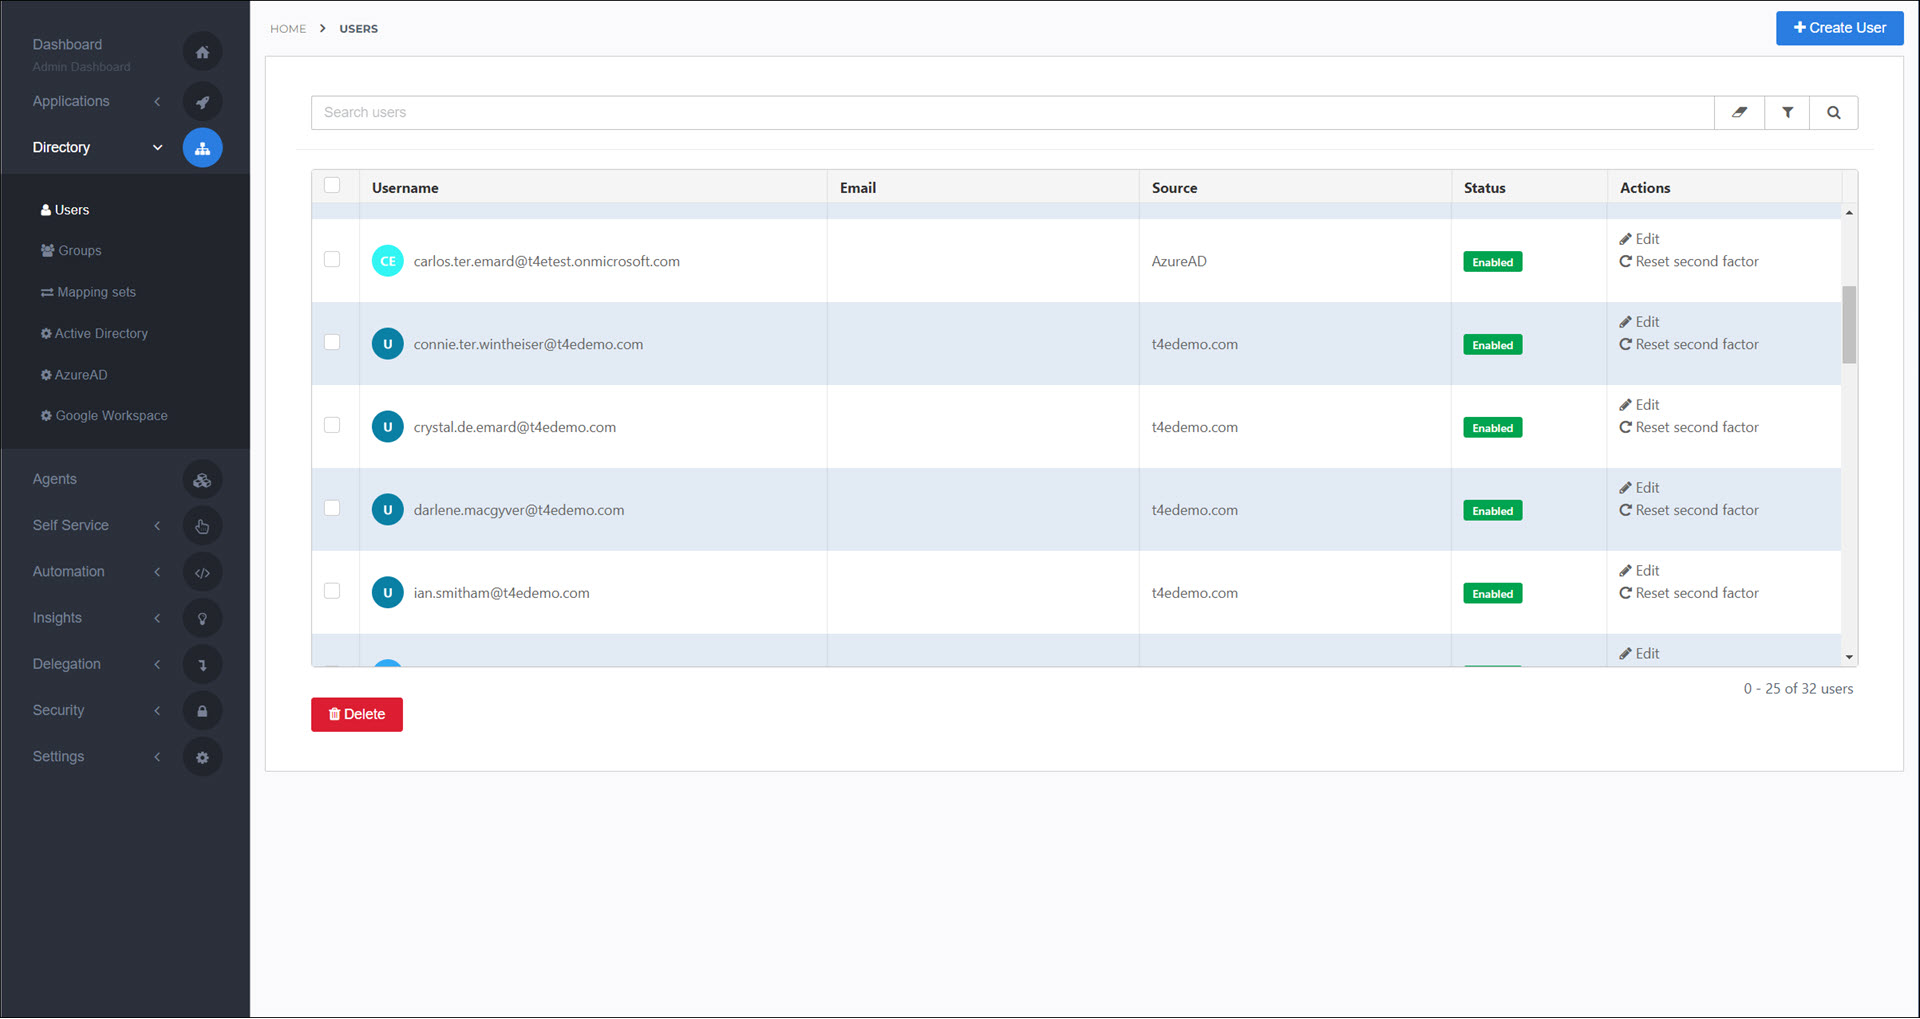The image size is (1920, 1019).
Task: Click the table vertical scrollbar thumb
Action: [x=1849, y=325]
